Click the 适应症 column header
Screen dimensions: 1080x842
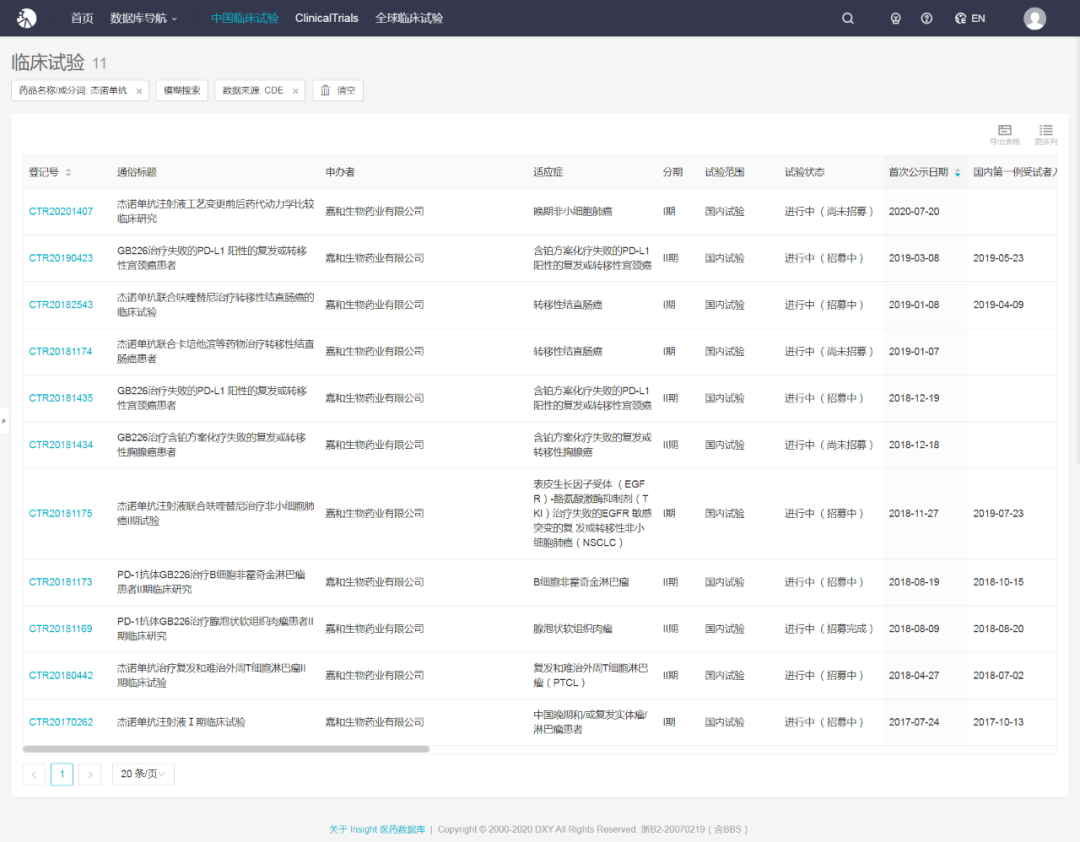[548, 172]
